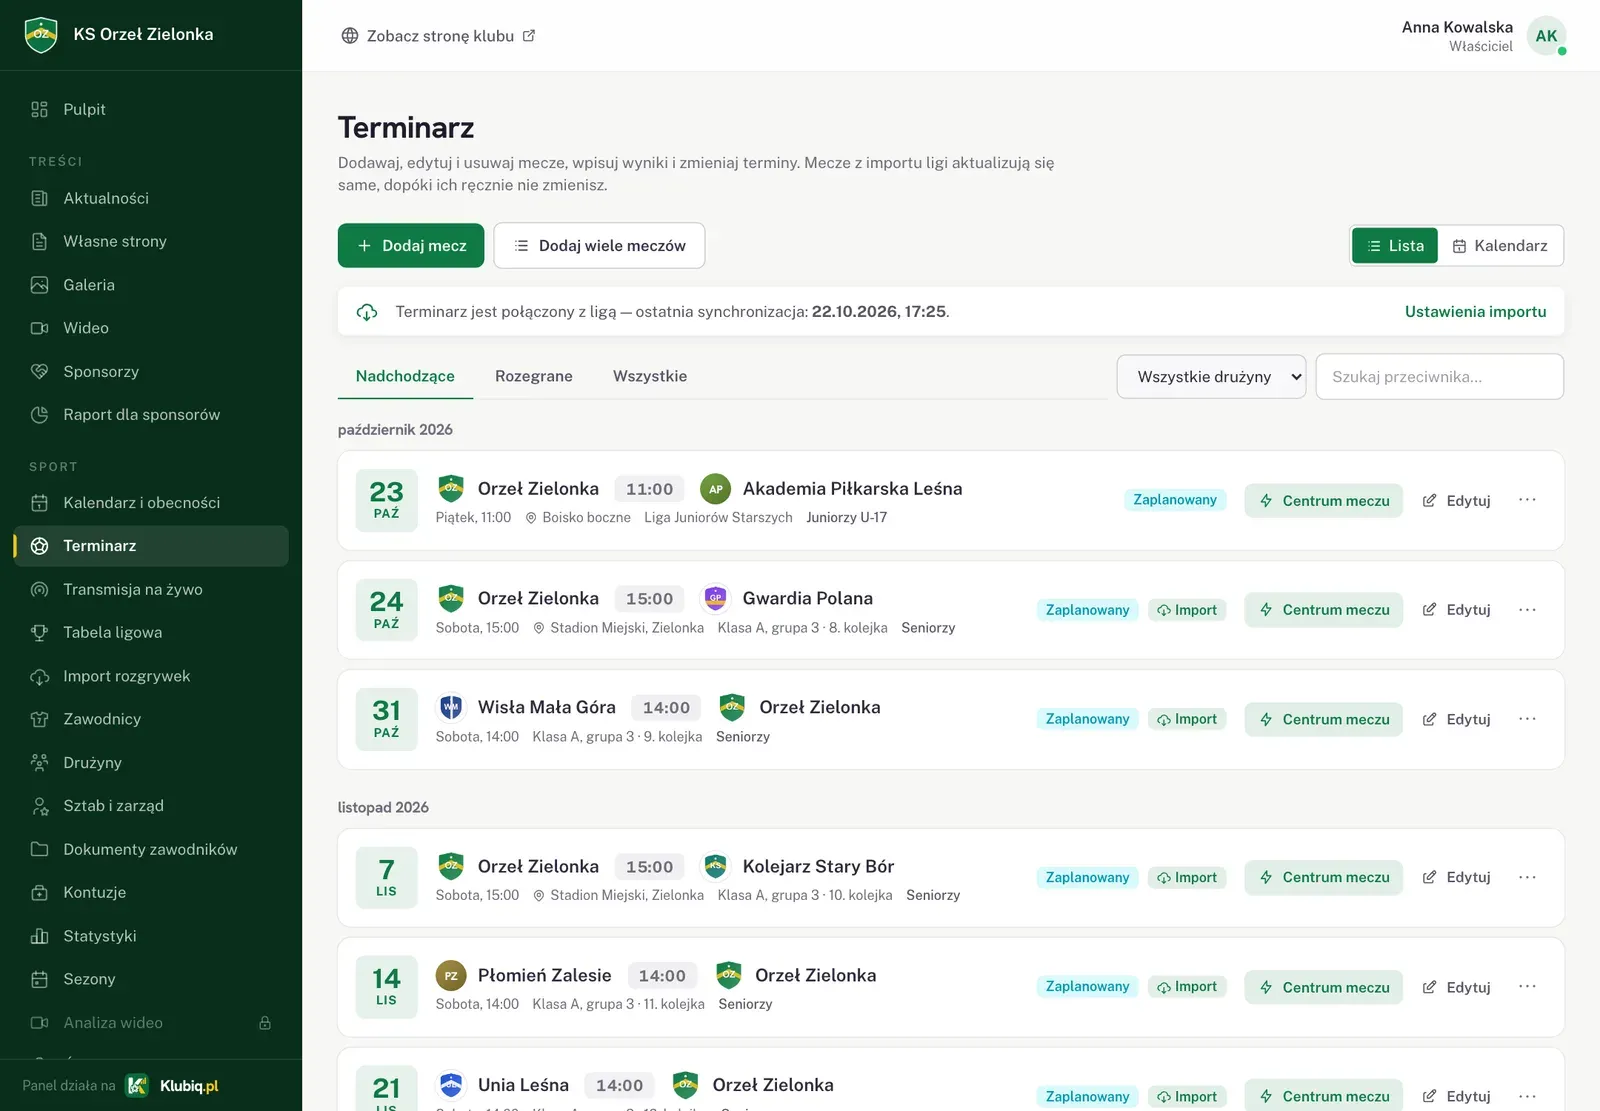Open Pulpit dashboard icon in sidebar

[40, 109]
